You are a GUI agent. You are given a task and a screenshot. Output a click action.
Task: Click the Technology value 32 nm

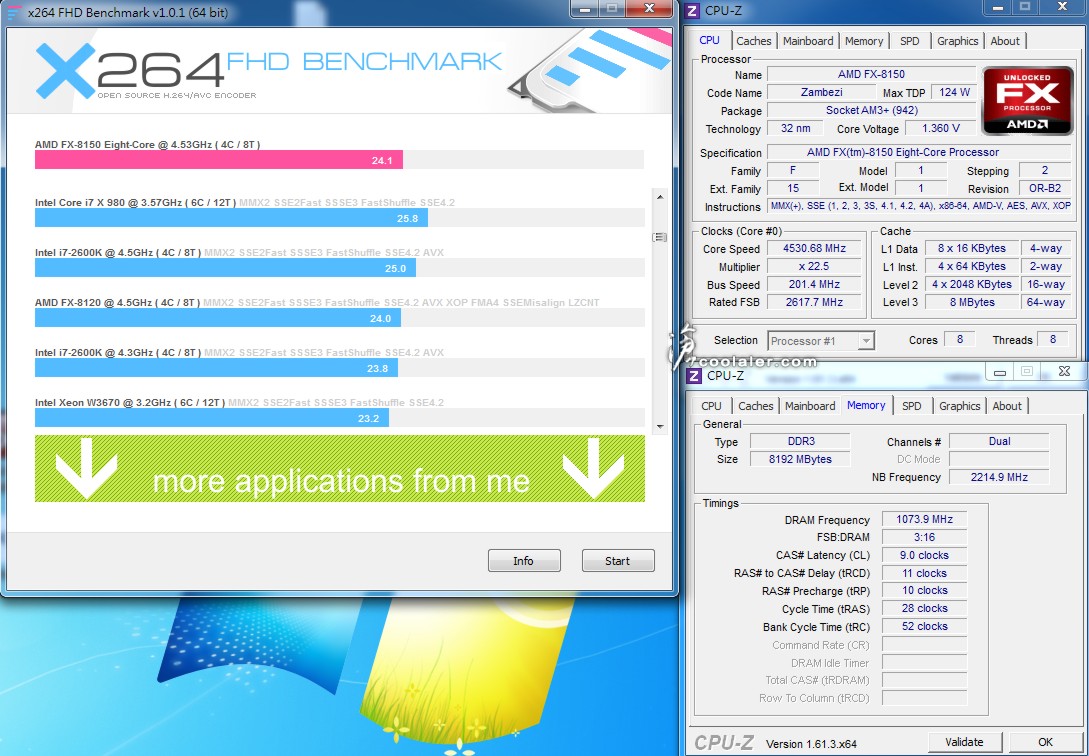(x=795, y=128)
